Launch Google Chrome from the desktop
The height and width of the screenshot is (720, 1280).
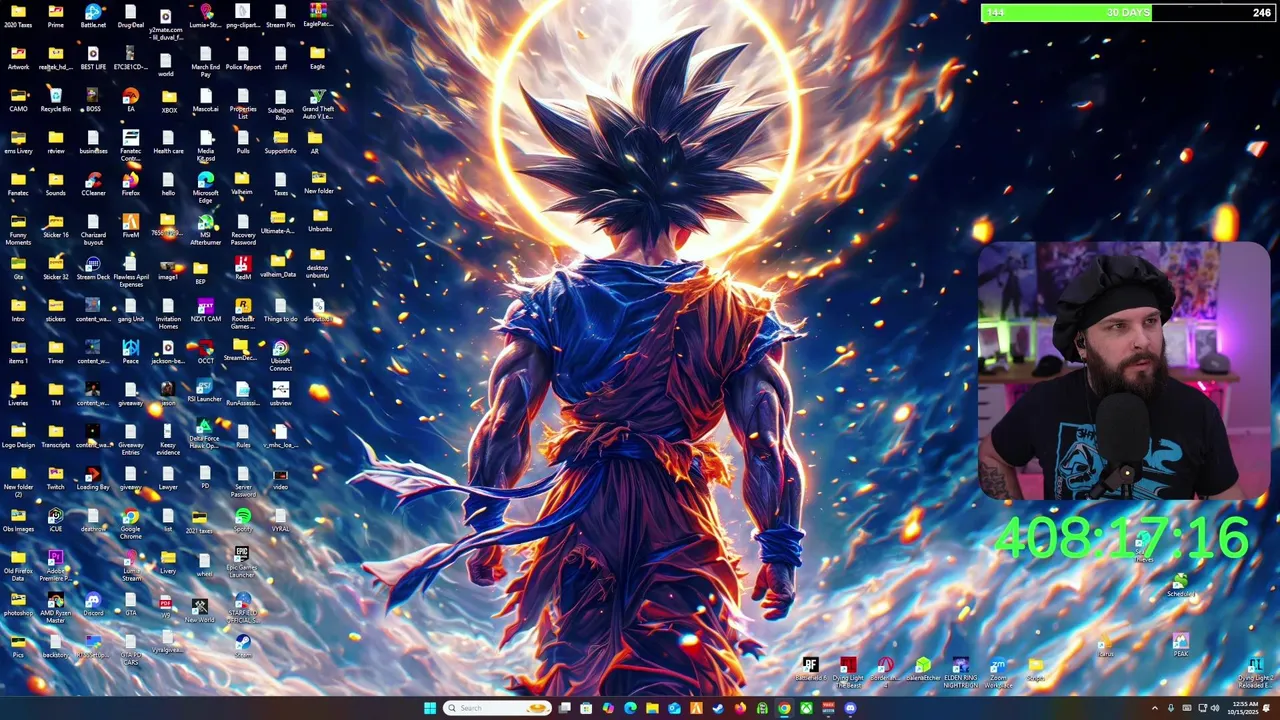[x=131, y=523]
